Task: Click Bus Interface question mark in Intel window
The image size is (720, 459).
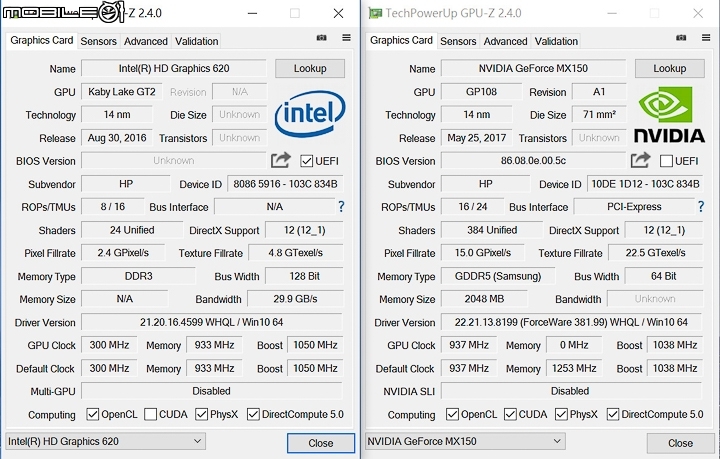Action: click(341, 207)
